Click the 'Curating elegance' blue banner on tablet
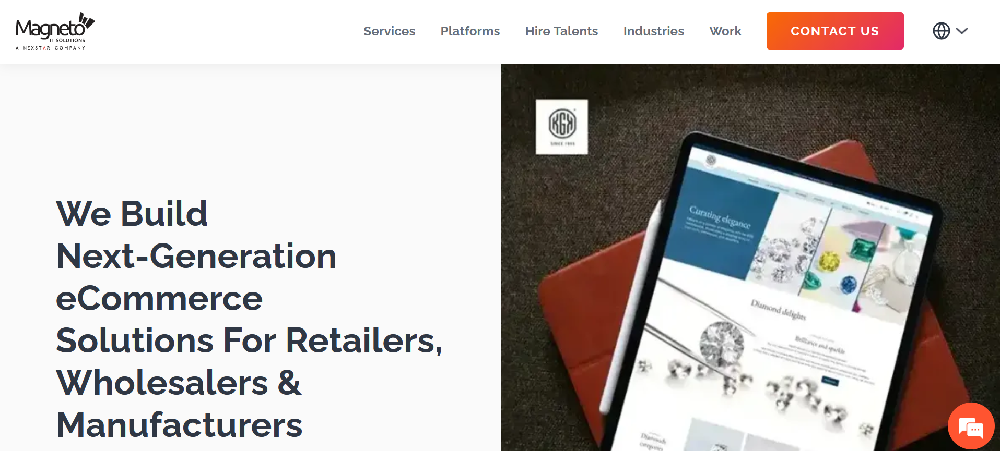 click(721, 234)
